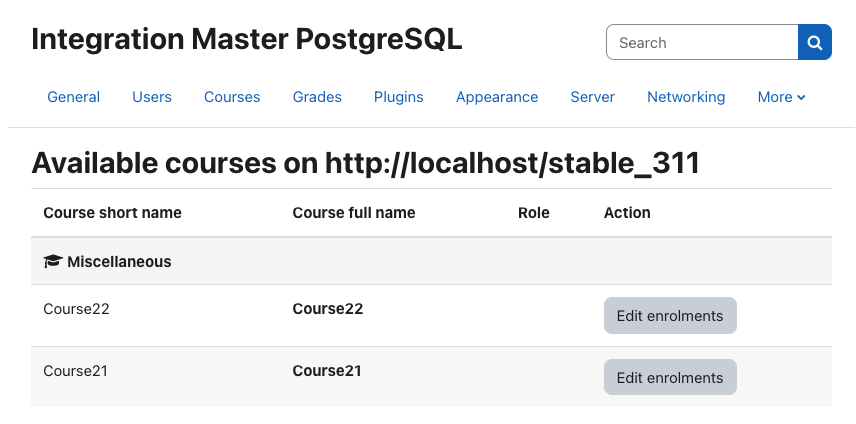Click the Action column header
This screenshot has height=424, width=856.
(627, 213)
